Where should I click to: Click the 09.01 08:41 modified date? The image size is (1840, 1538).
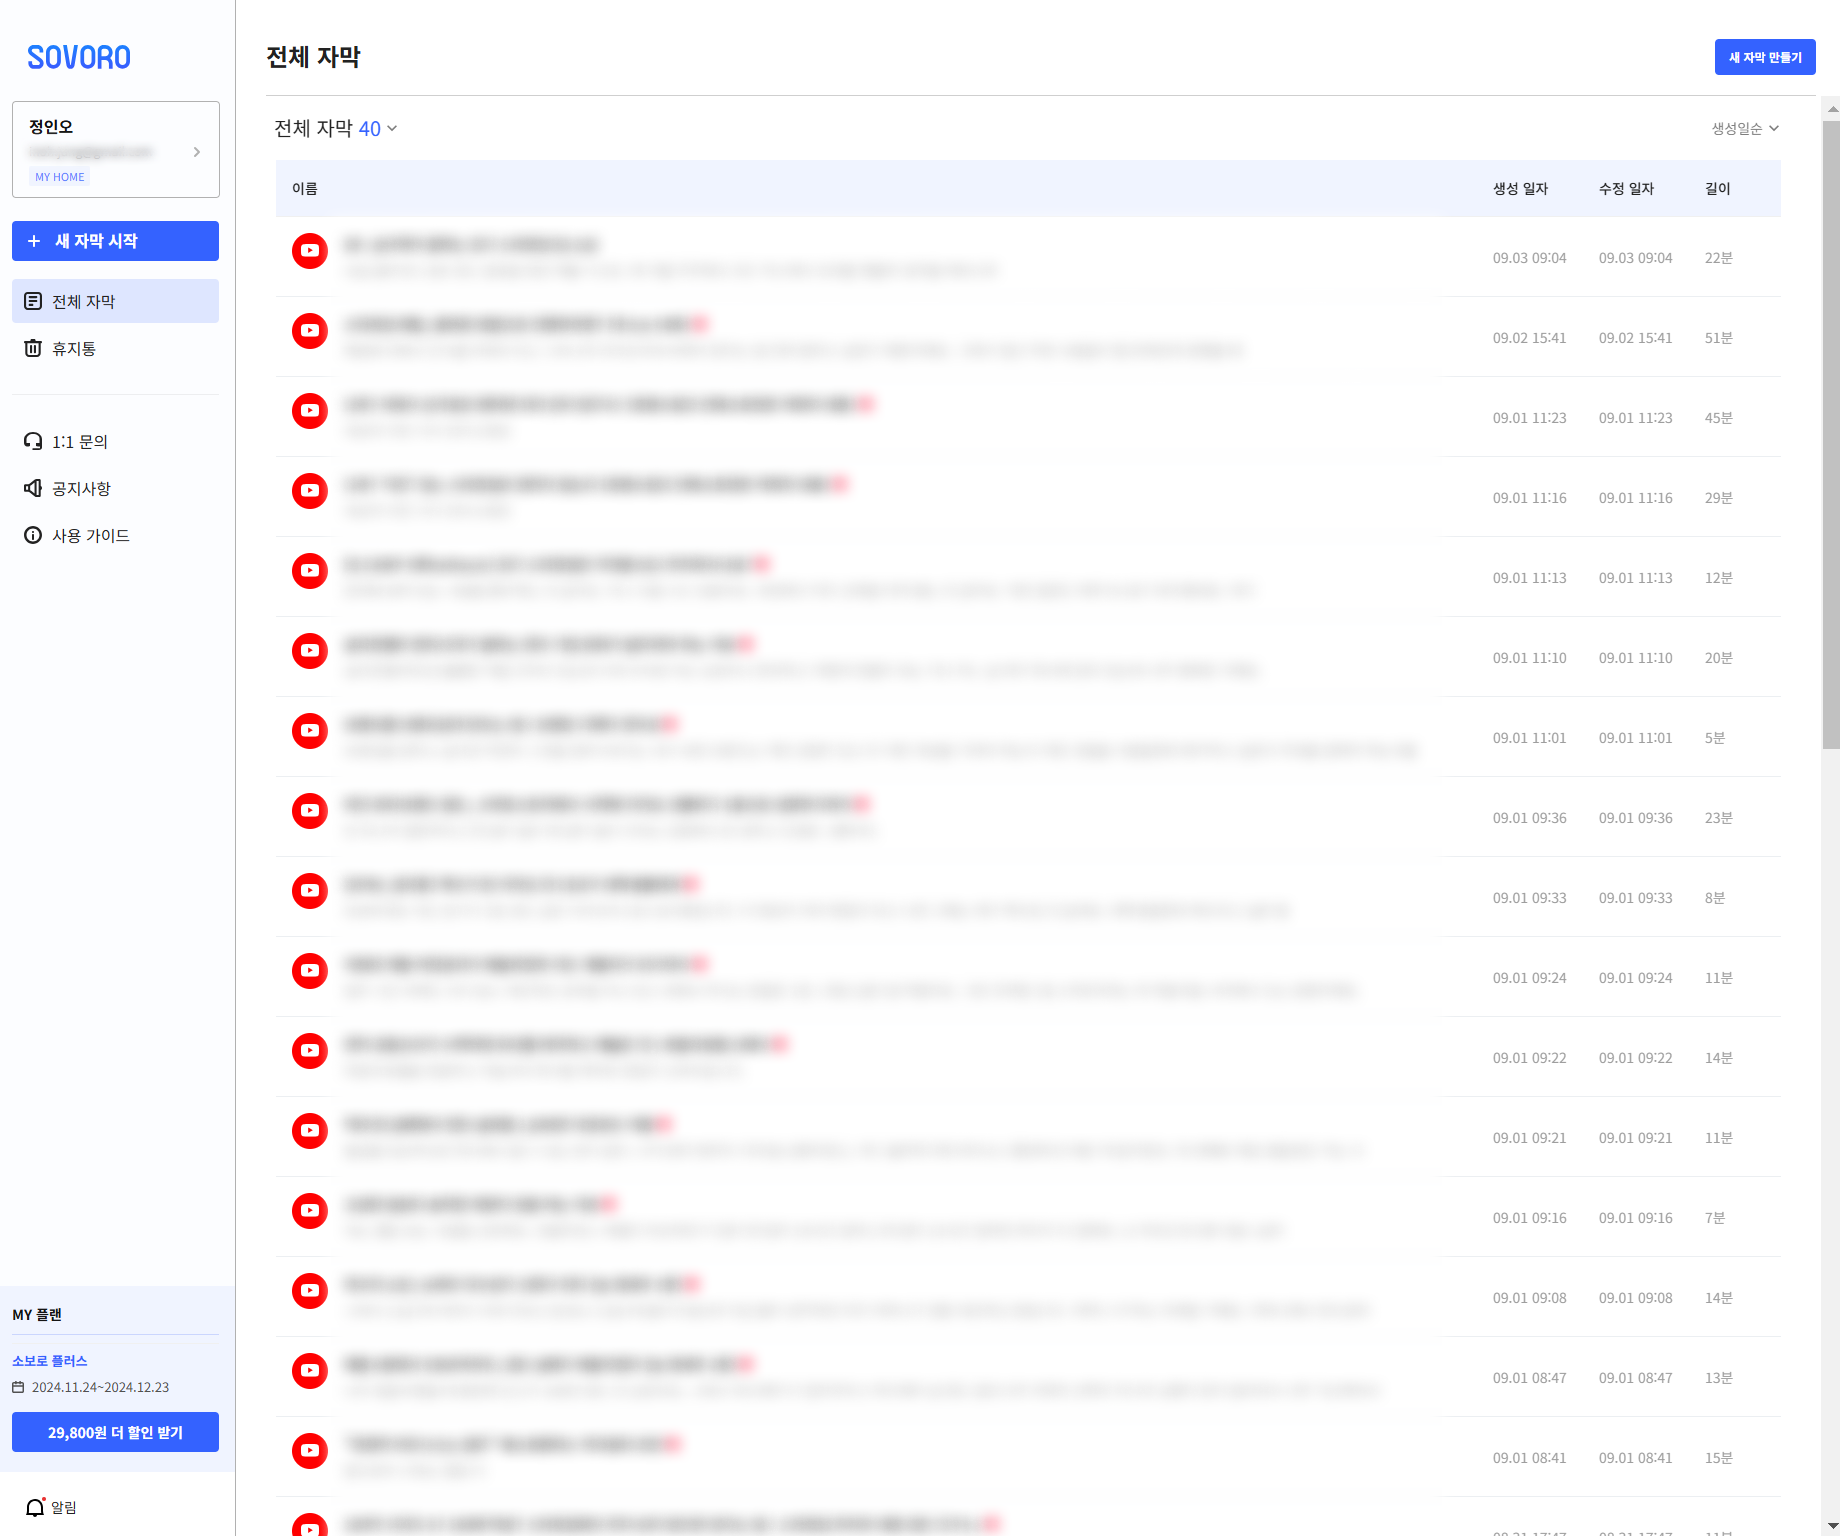tap(1635, 1458)
